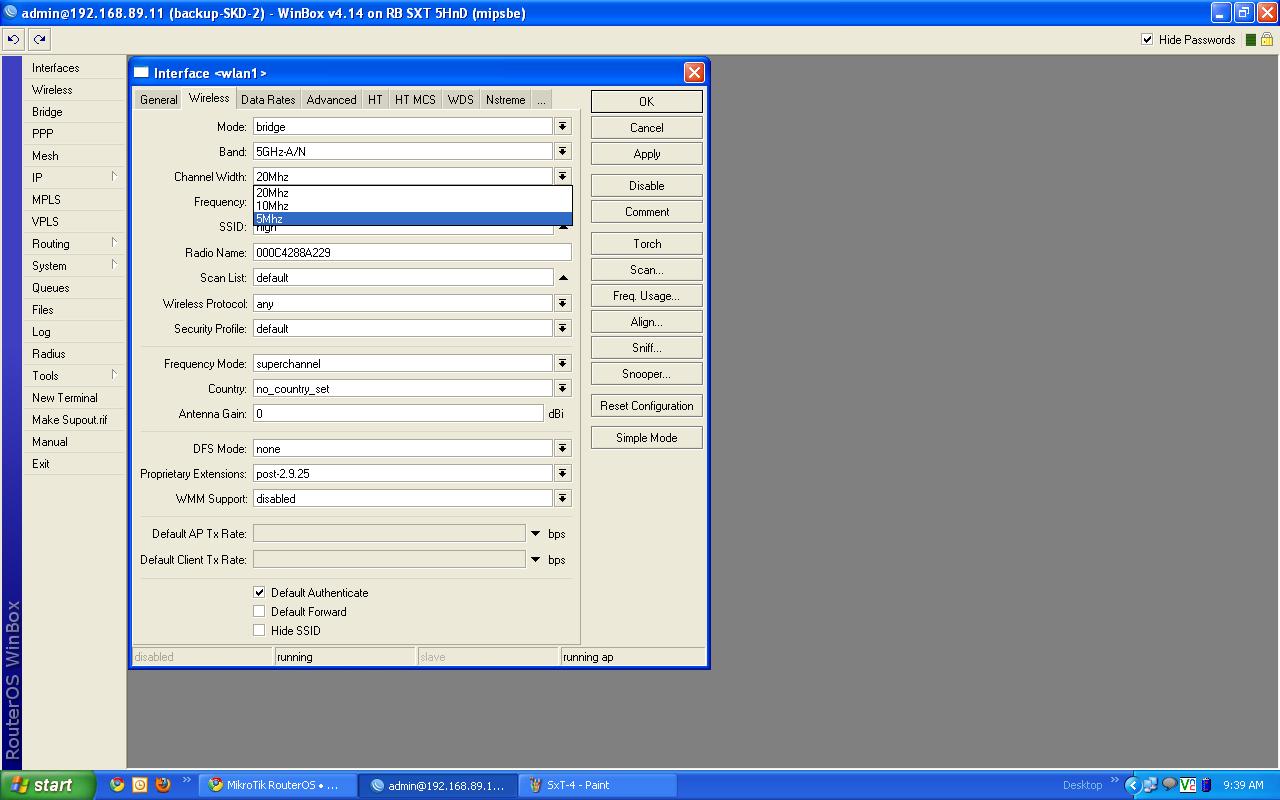Switch to the Data Rates tab
This screenshot has height=800, width=1280.
coord(268,99)
